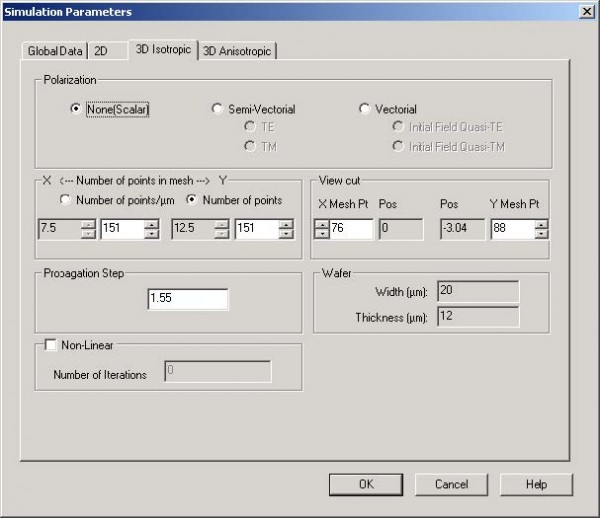Switch to the Global Data tab
Screen dimensions: 600x518
click(55, 51)
